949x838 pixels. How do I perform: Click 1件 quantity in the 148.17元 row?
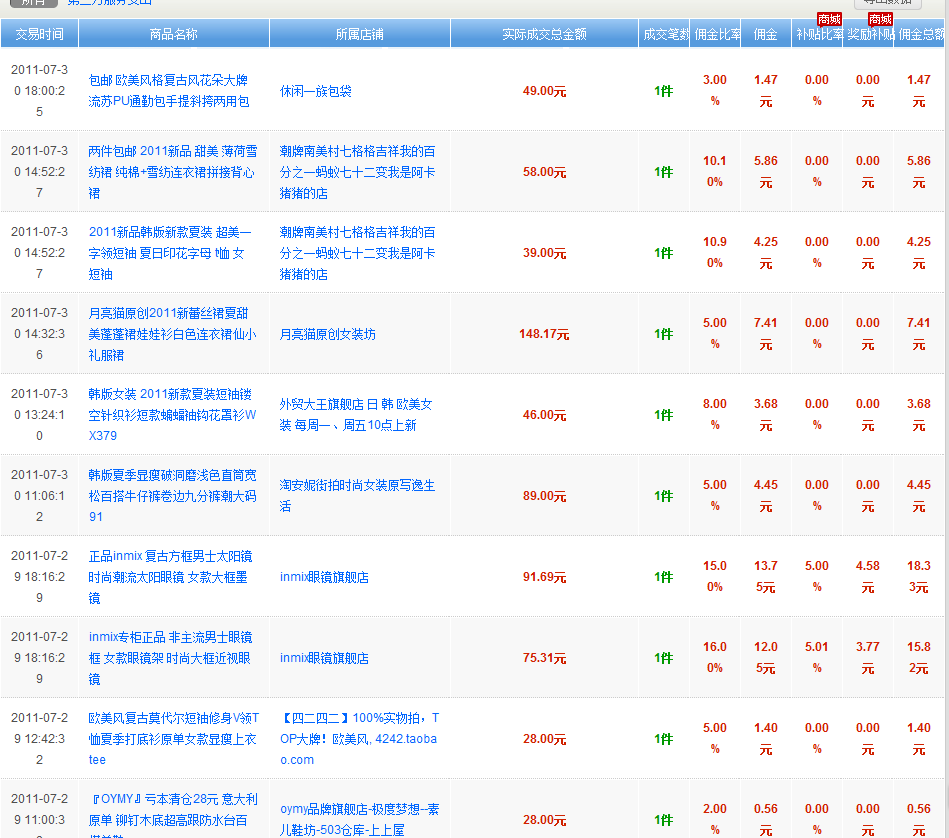pyautogui.click(x=664, y=334)
